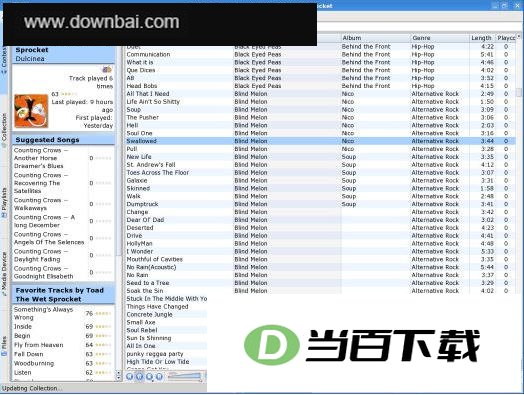Screen dimensions: 524x395
Task: Open favorite track Begin
Action: pyautogui.click(x=22, y=336)
